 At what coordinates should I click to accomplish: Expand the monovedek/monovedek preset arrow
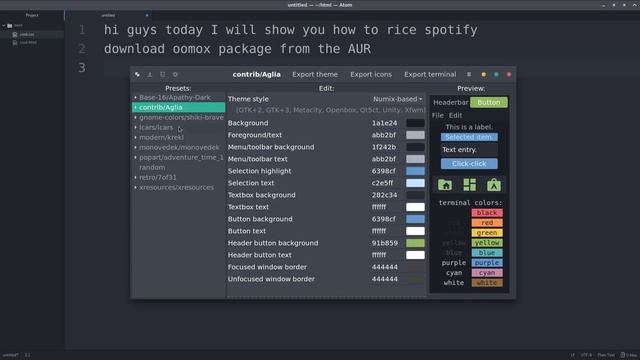coord(136,147)
